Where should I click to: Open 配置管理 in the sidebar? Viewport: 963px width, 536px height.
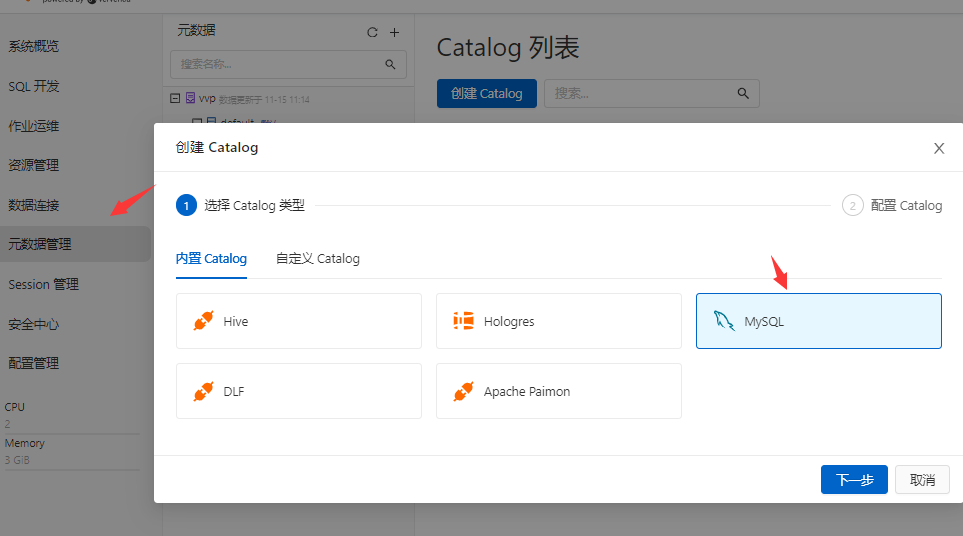click(34, 363)
